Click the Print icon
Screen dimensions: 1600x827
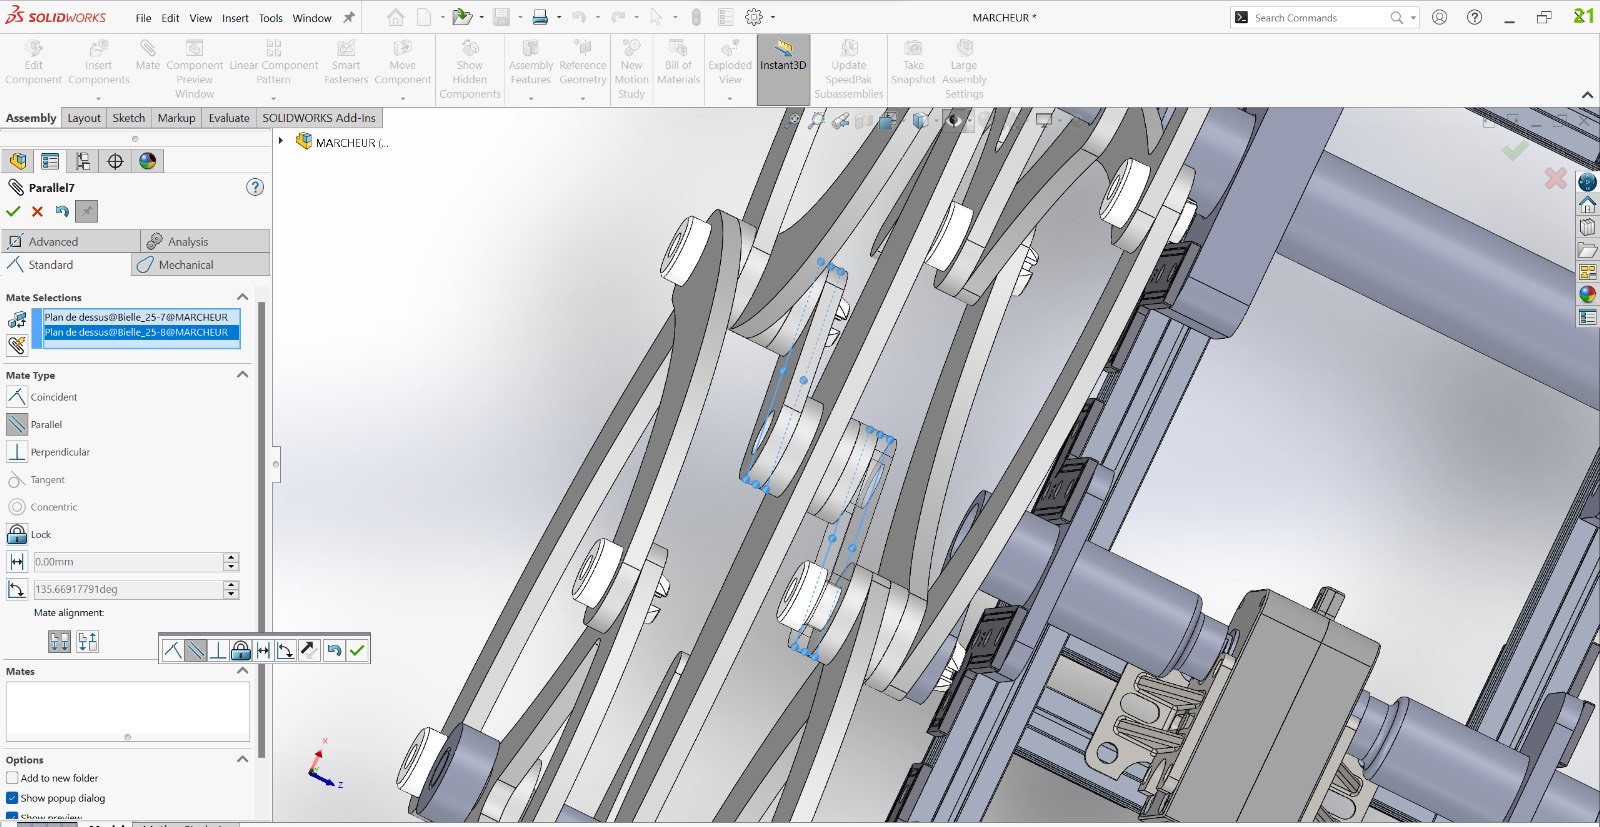[x=540, y=17]
